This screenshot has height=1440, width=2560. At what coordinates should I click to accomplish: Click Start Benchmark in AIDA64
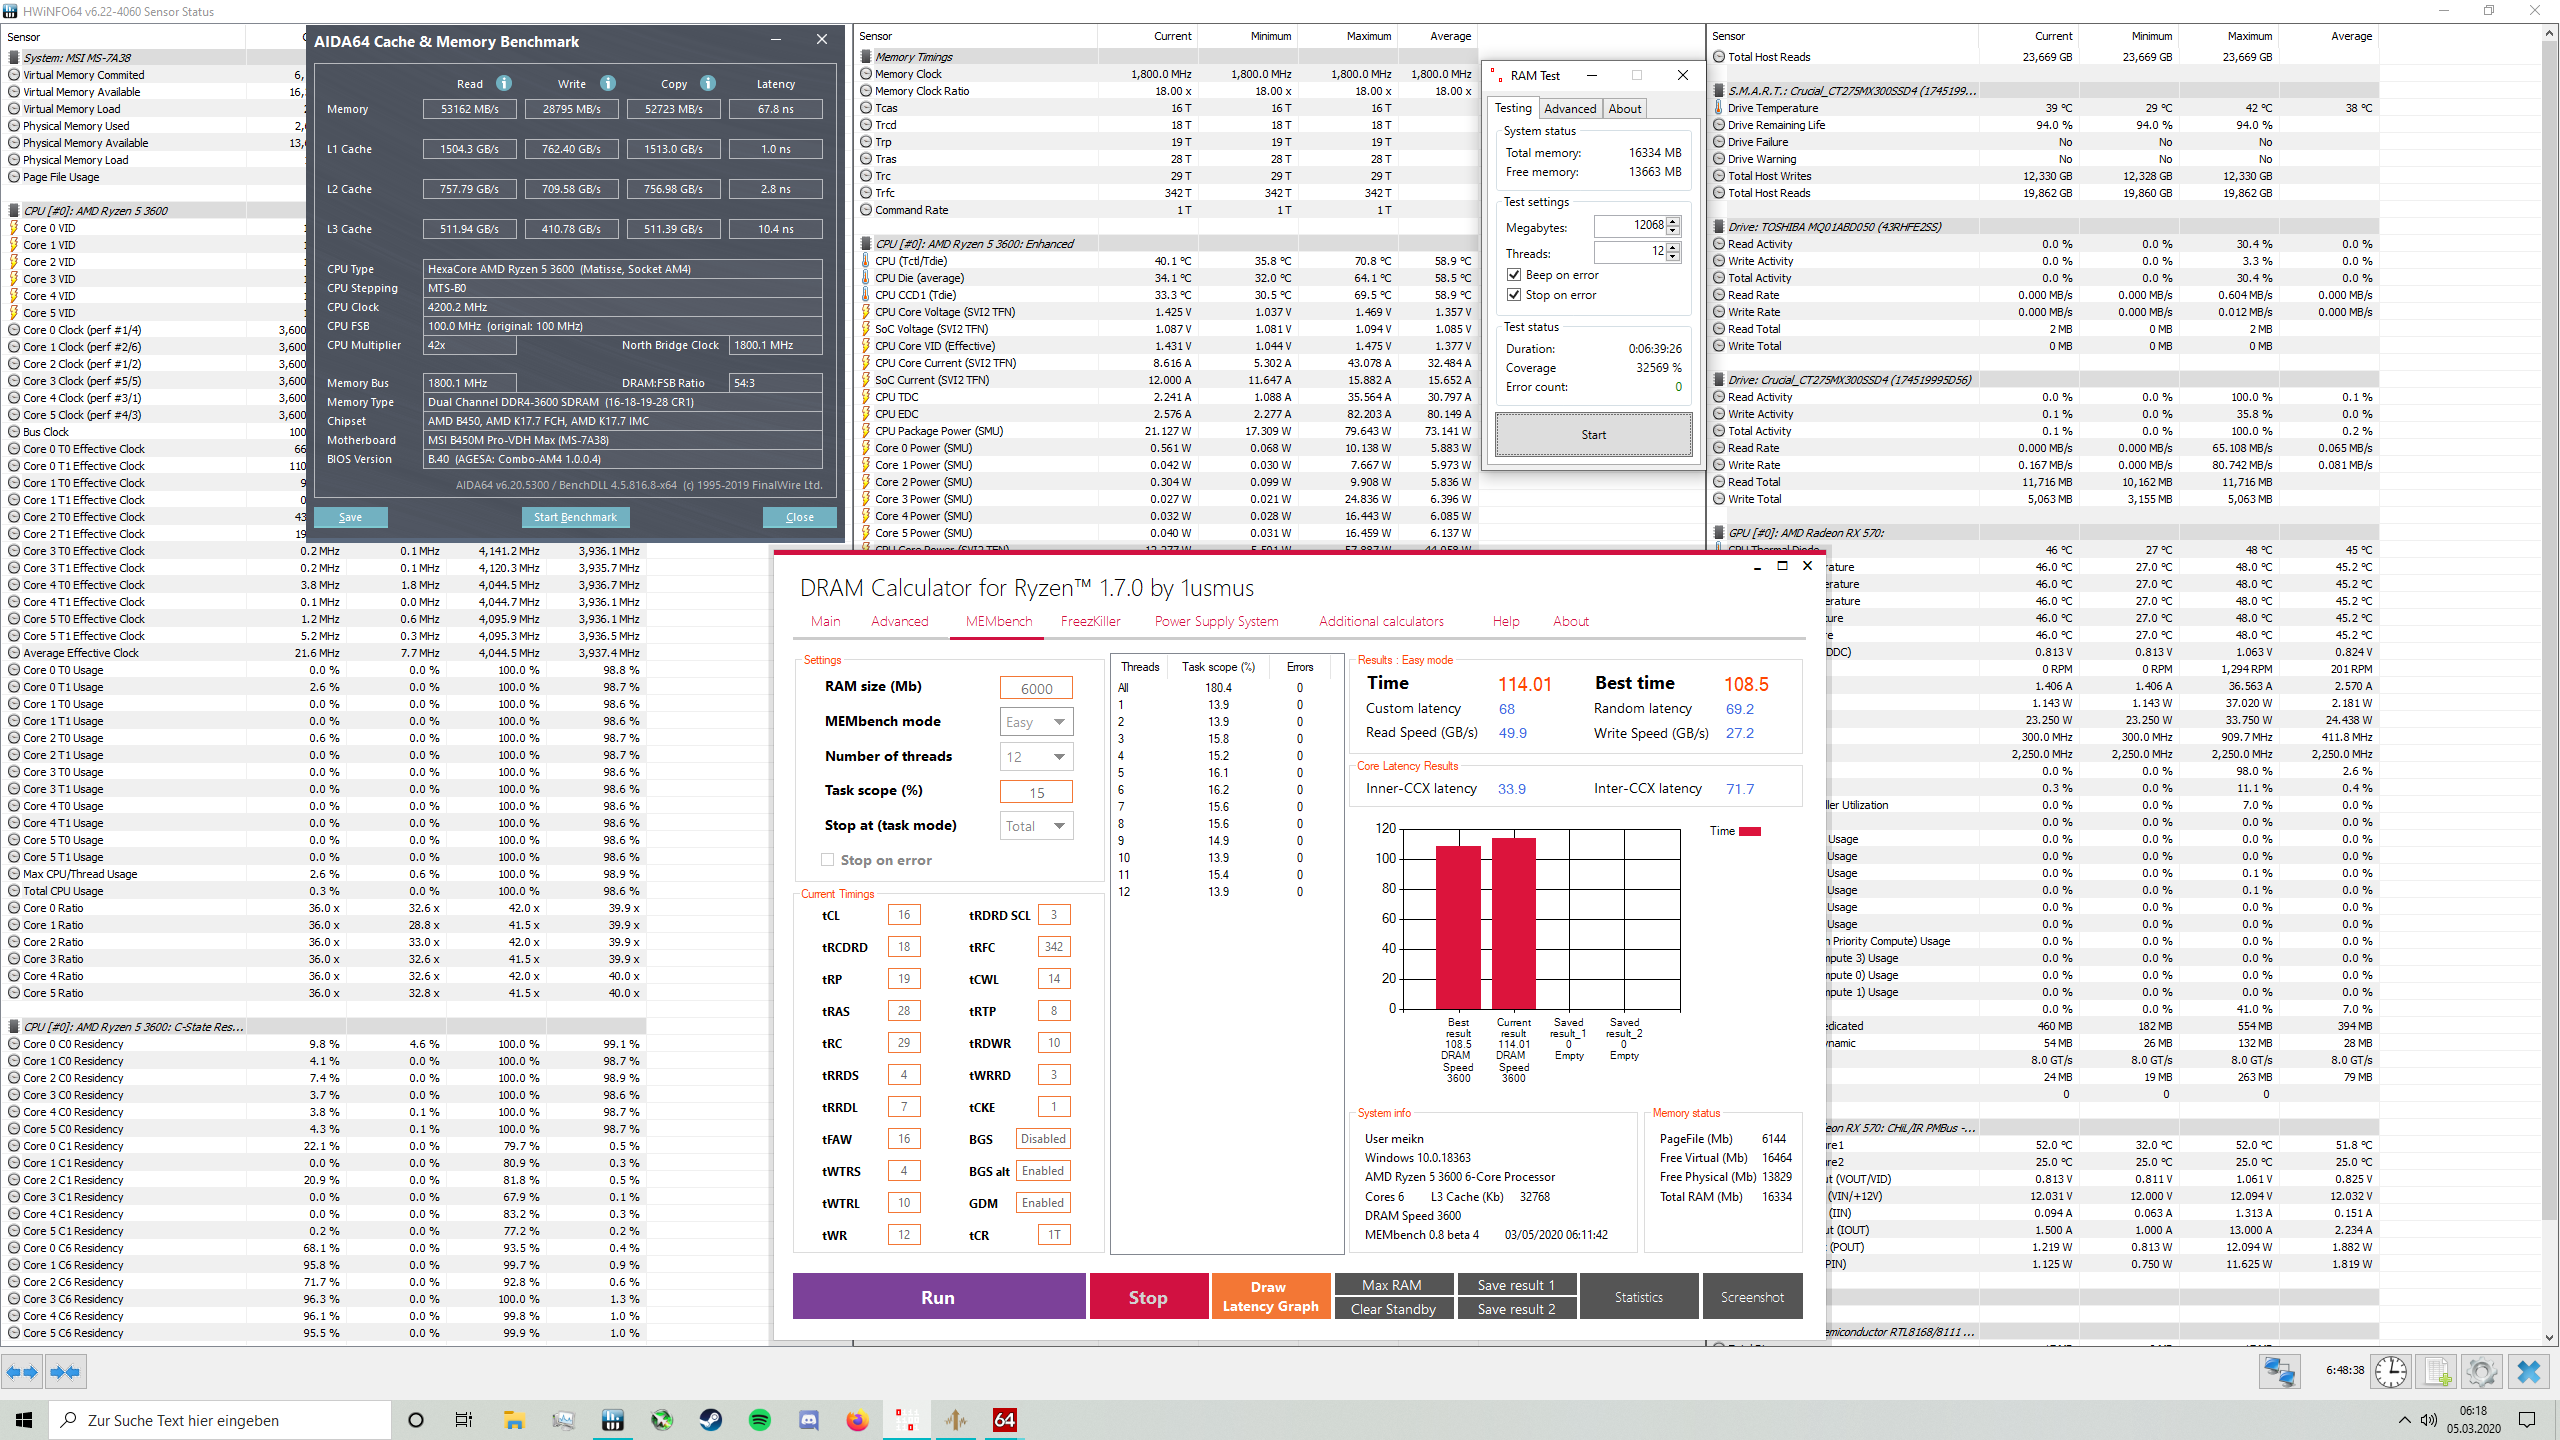pyautogui.click(x=575, y=517)
